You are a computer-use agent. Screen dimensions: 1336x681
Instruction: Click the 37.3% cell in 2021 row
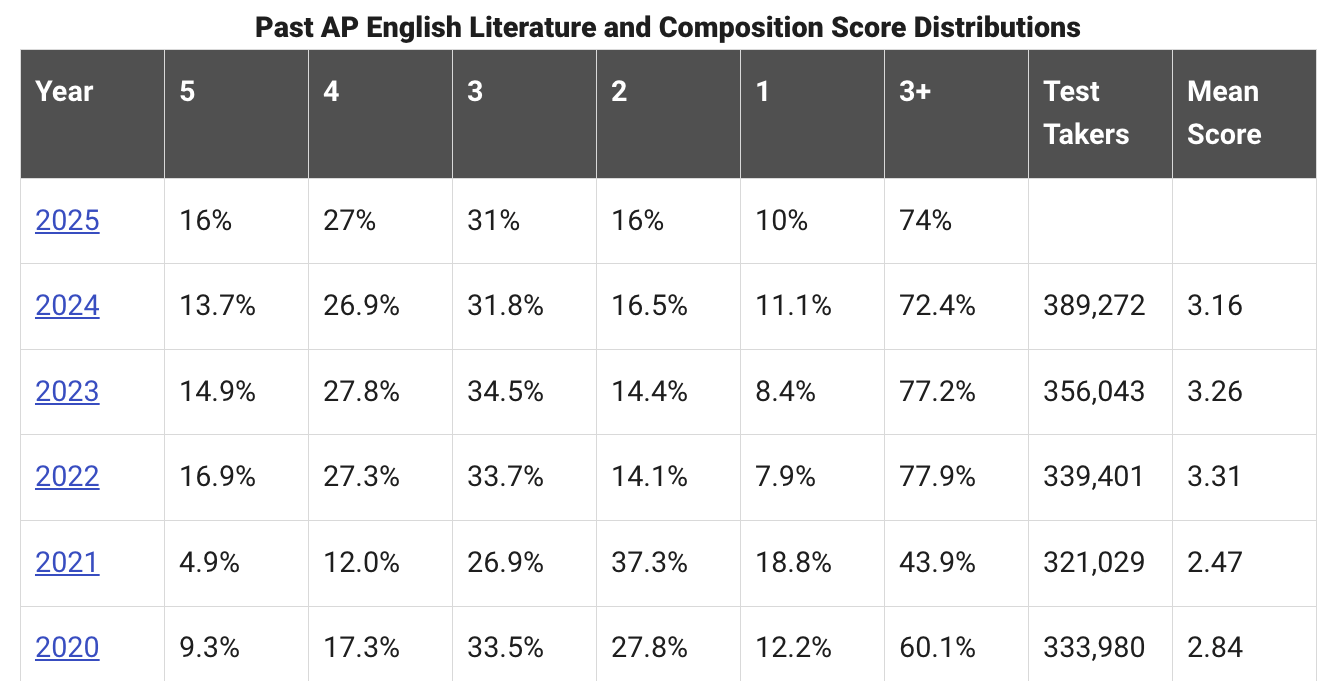[649, 562]
